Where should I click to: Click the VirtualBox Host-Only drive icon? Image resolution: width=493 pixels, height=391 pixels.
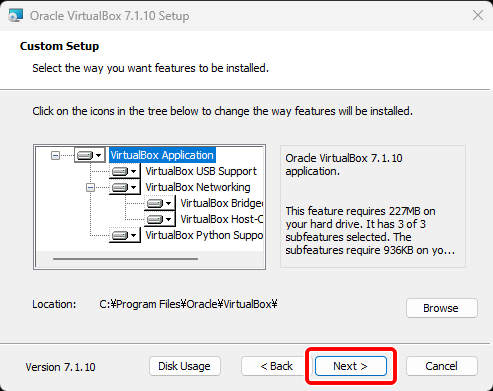(x=159, y=219)
